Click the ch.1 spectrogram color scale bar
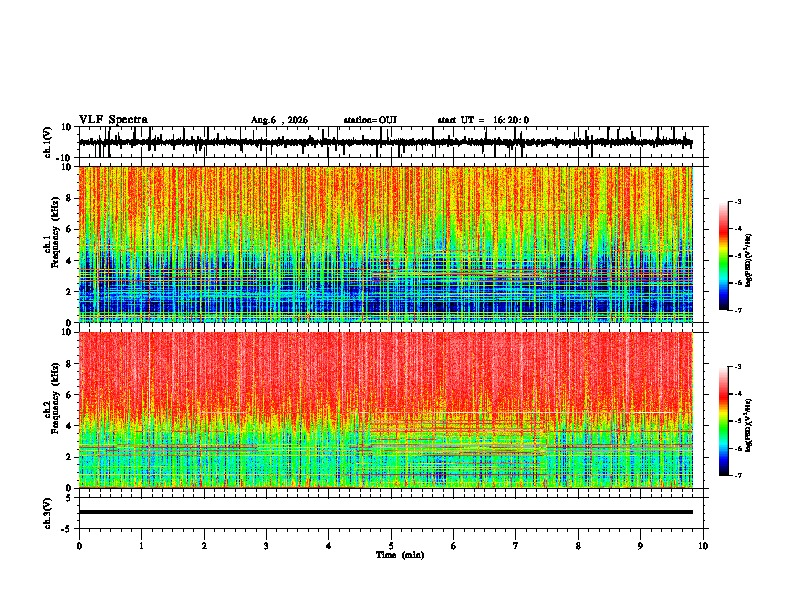792x612 pixels. click(x=723, y=256)
